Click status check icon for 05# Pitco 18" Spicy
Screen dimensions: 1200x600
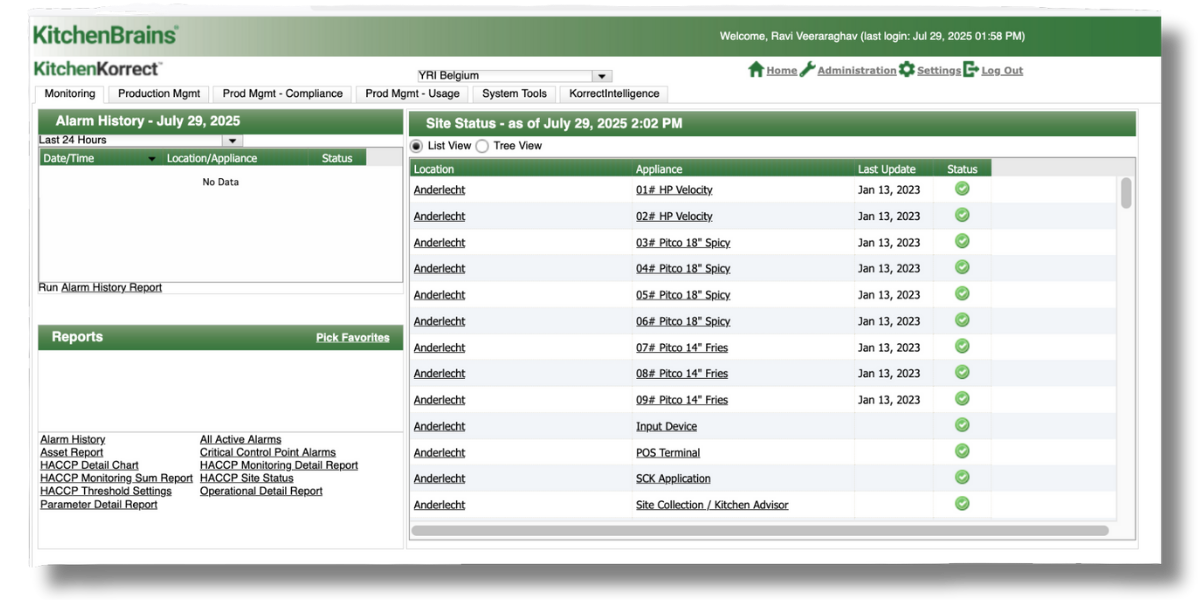click(x=962, y=294)
